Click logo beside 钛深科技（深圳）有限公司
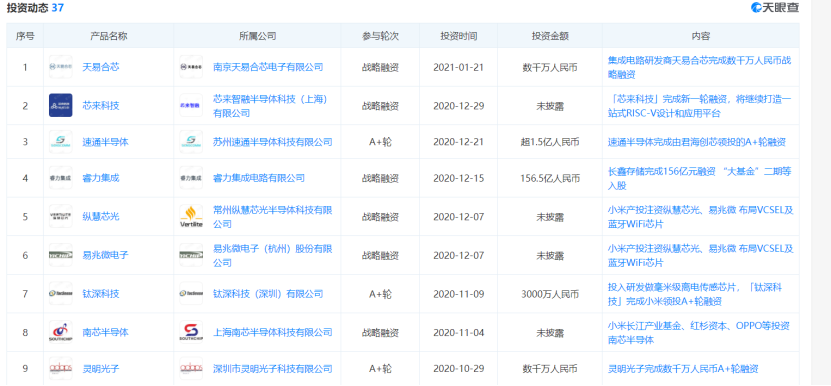The height and width of the screenshot is (386, 831). [191, 293]
